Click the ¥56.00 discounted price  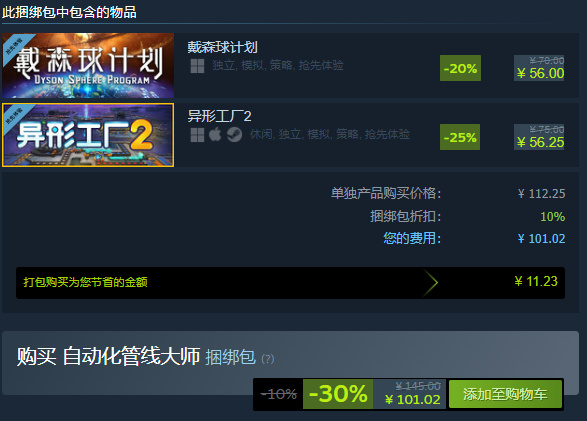(541, 73)
